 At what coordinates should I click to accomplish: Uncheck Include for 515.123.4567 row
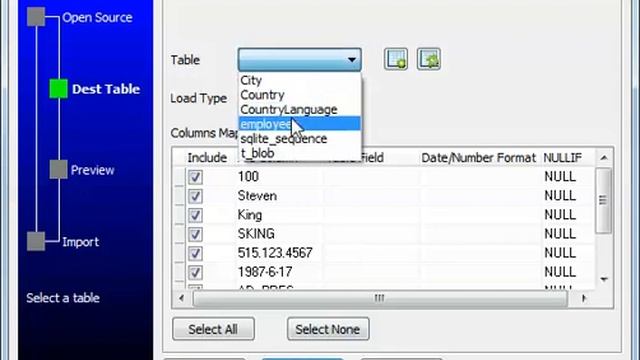(195, 253)
